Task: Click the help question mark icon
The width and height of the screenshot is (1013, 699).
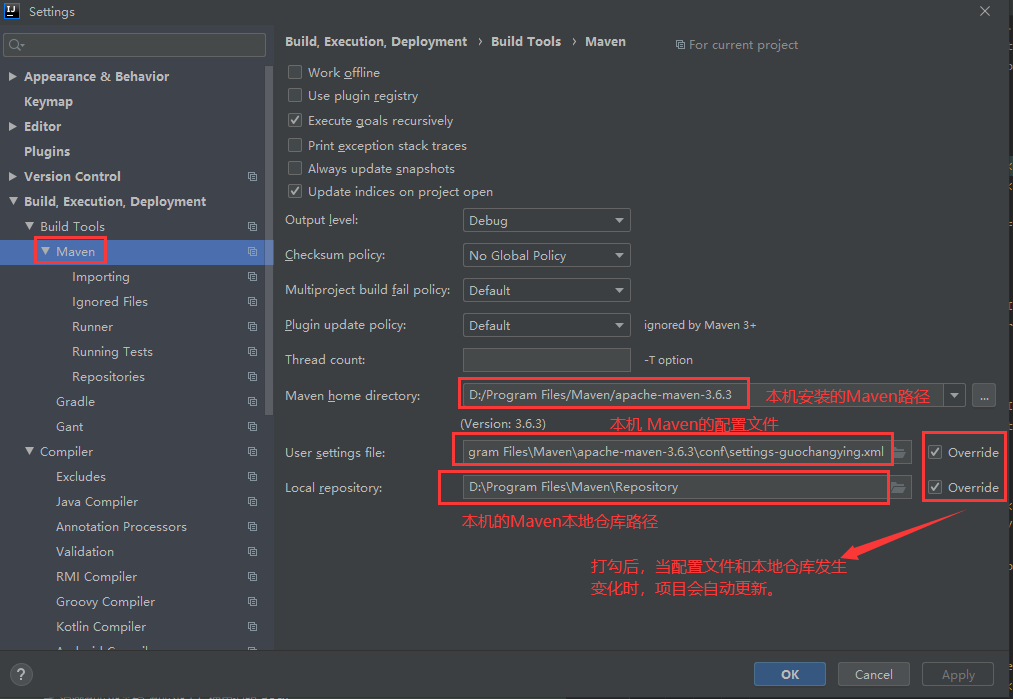Action: (20, 674)
